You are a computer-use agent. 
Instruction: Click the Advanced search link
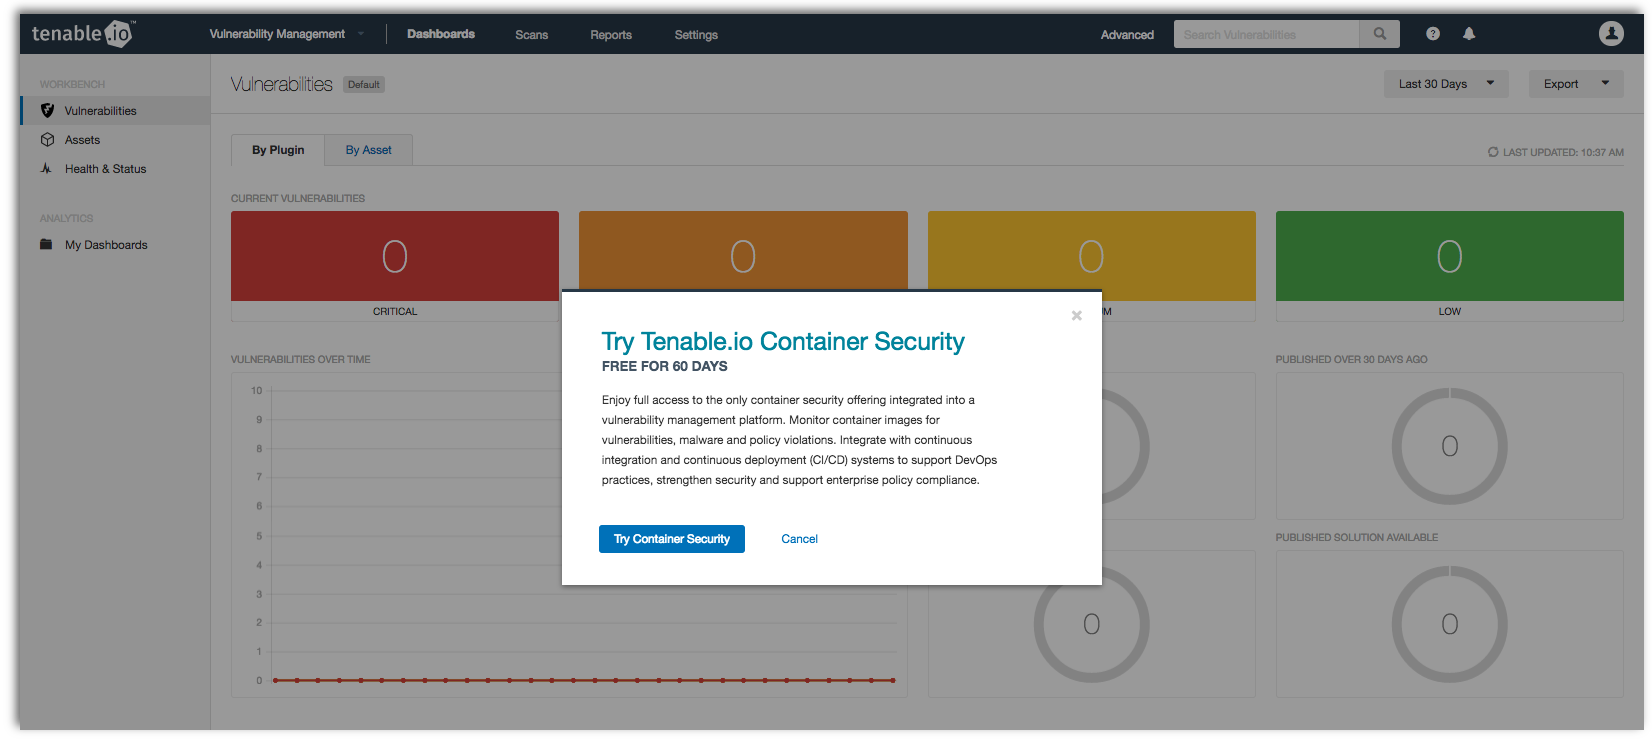click(x=1127, y=35)
